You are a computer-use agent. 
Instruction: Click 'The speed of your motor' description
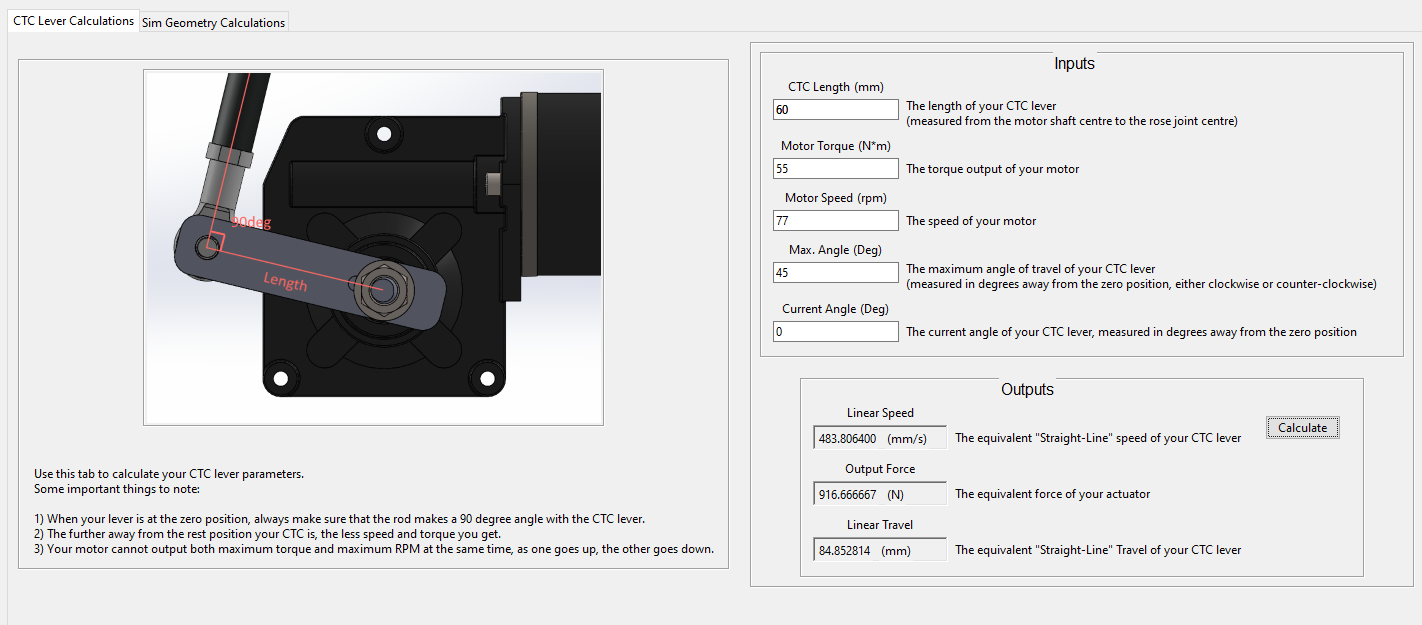tap(971, 221)
